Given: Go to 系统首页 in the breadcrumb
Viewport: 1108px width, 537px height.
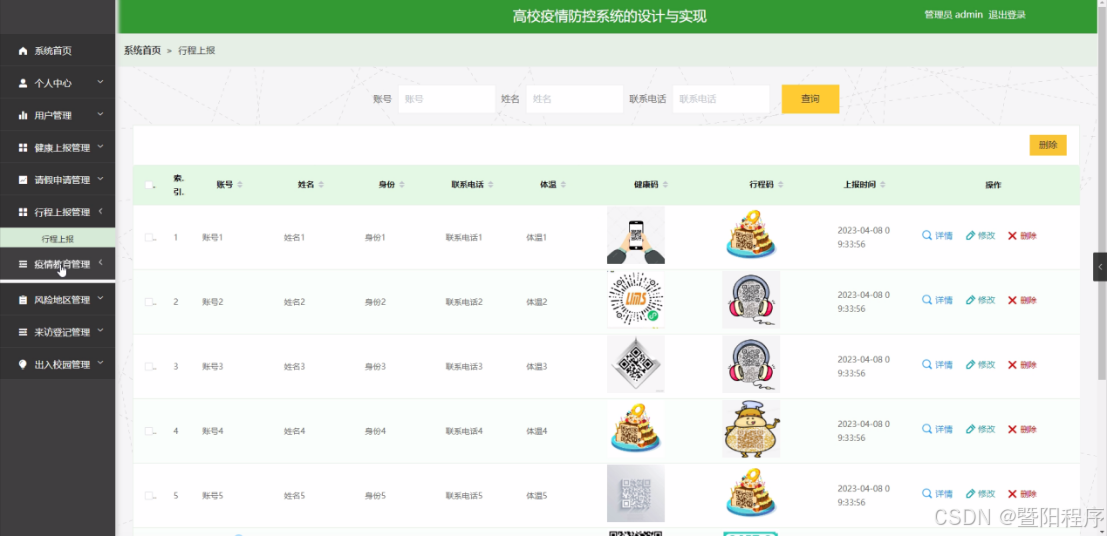Looking at the screenshot, I should tap(142, 50).
